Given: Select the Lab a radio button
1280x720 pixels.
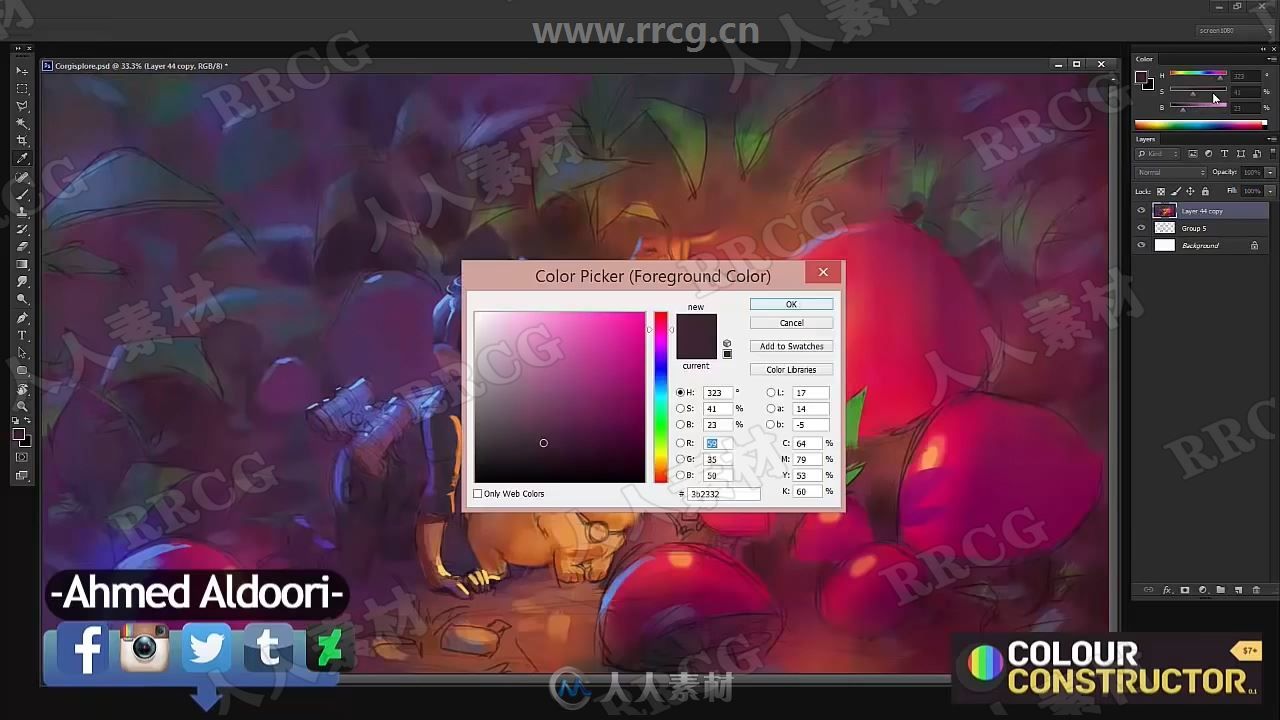Looking at the screenshot, I should (x=770, y=409).
